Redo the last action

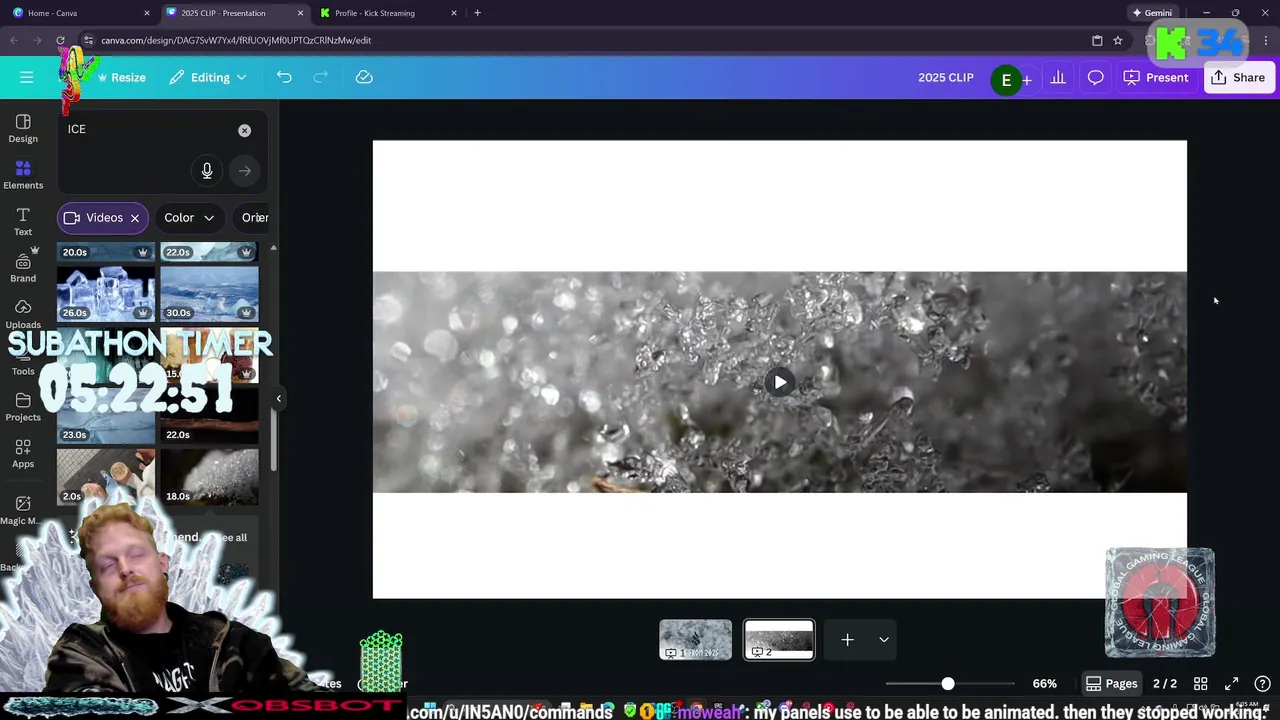[x=321, y=77]
